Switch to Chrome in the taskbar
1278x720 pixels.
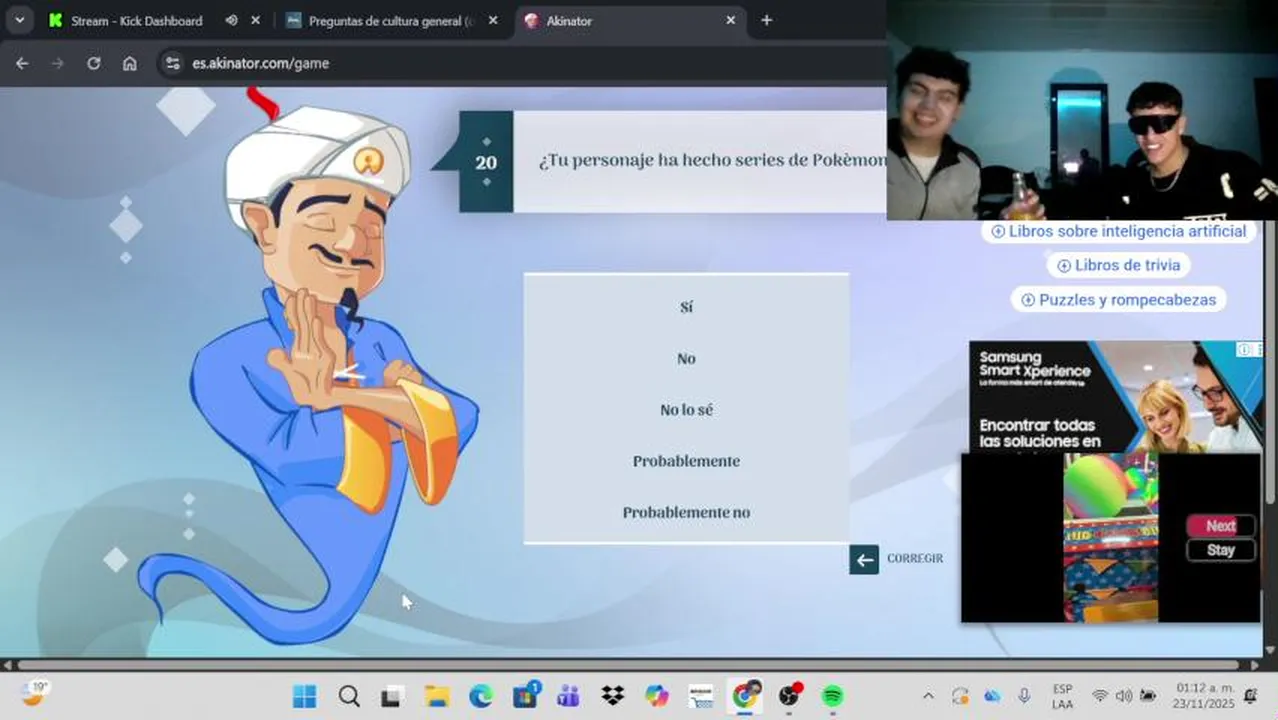[x=745, y=696]
